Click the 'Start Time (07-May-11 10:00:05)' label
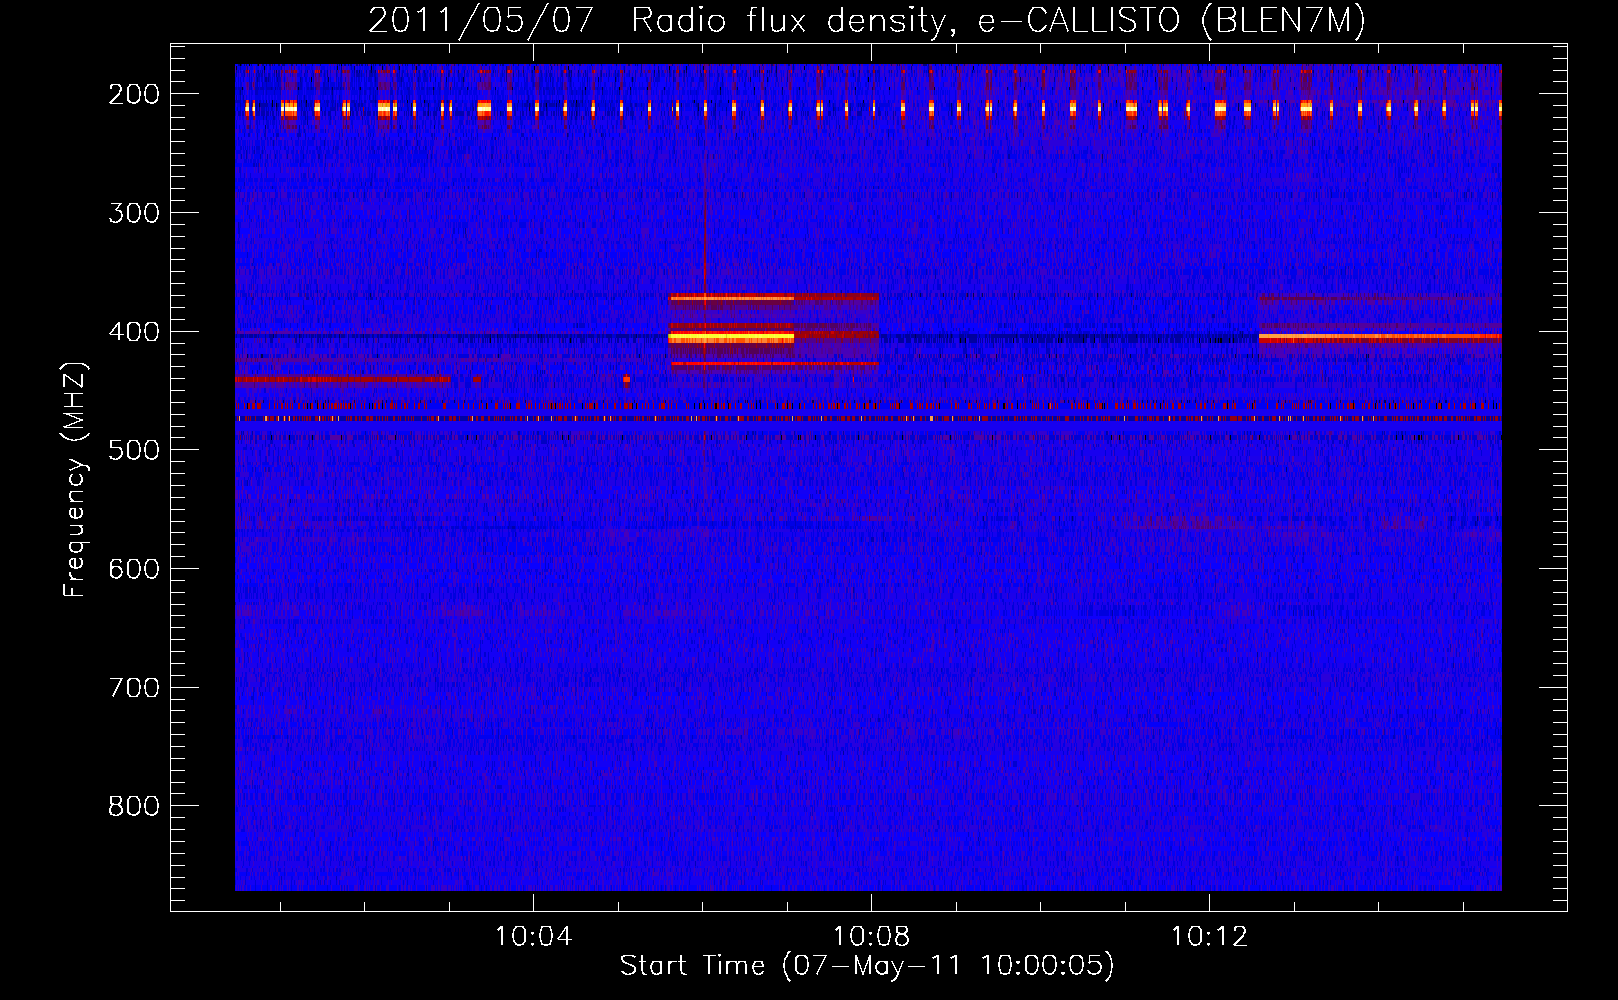 pos(867,966)
